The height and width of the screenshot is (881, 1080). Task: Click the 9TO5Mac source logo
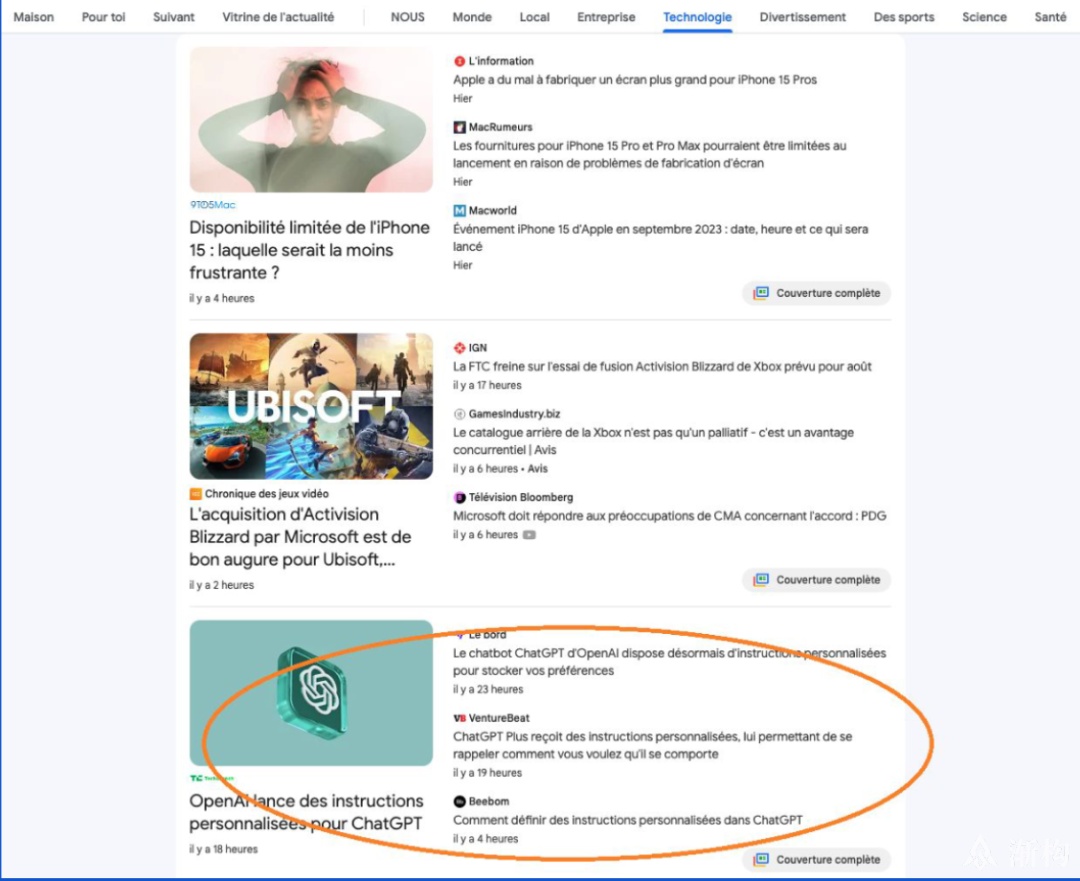[x=213, y=205]
